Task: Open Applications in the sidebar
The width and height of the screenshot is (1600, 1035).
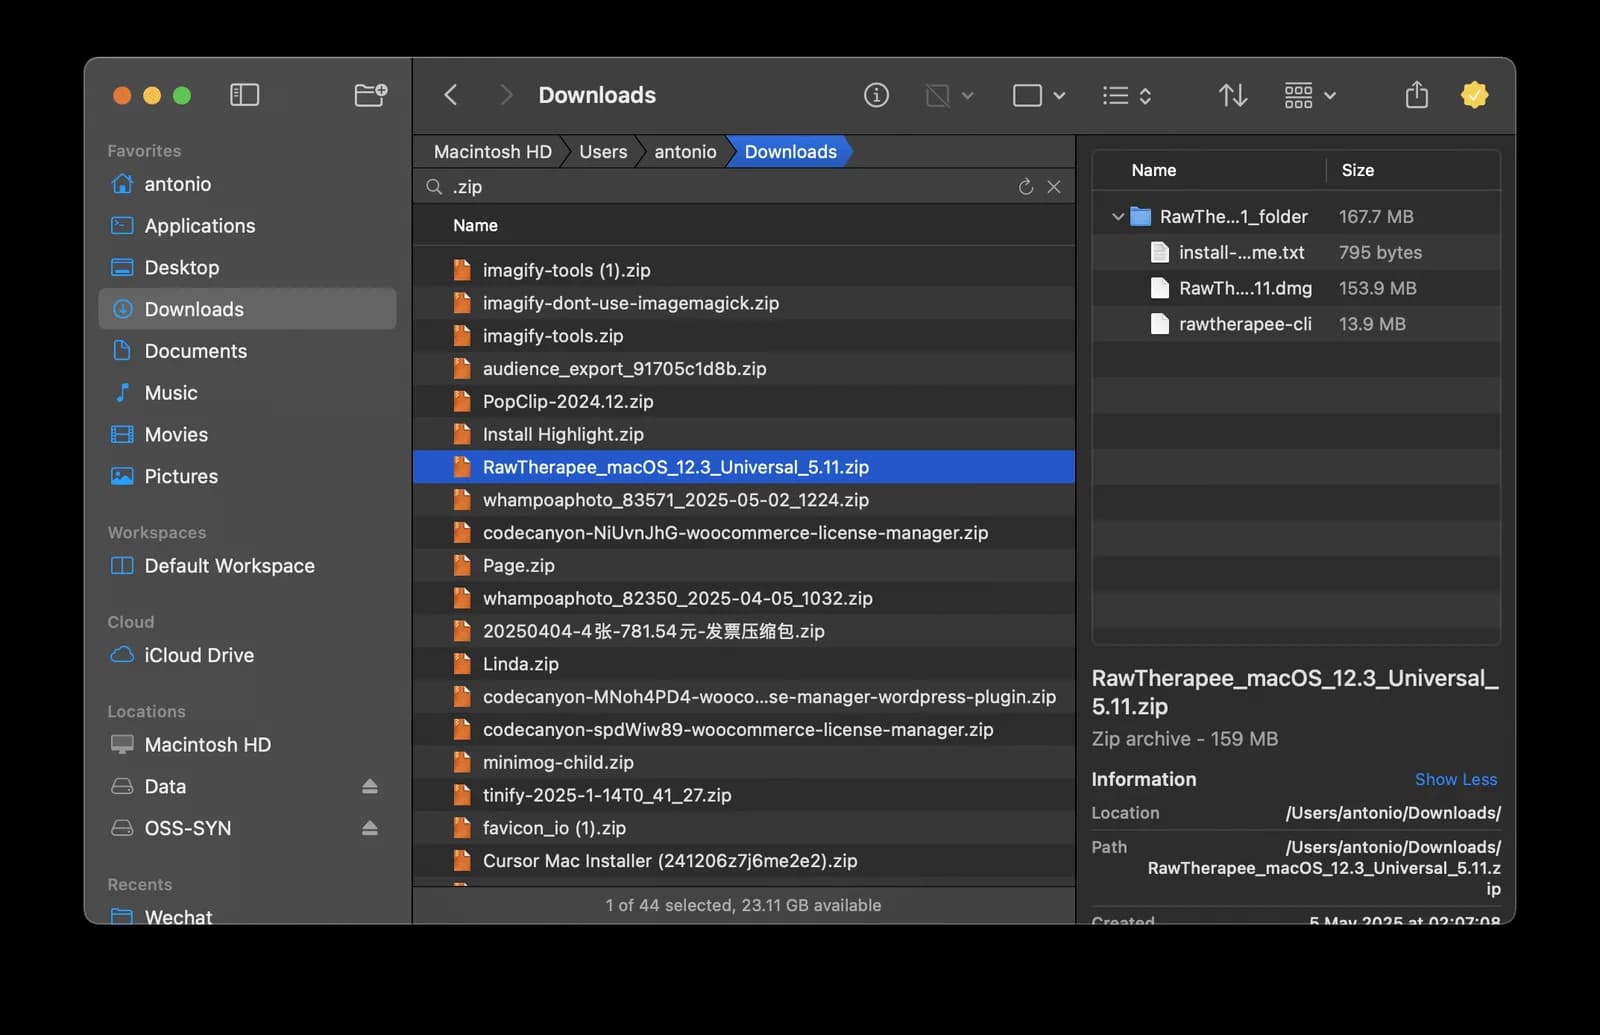Action: tap(247, 226)
